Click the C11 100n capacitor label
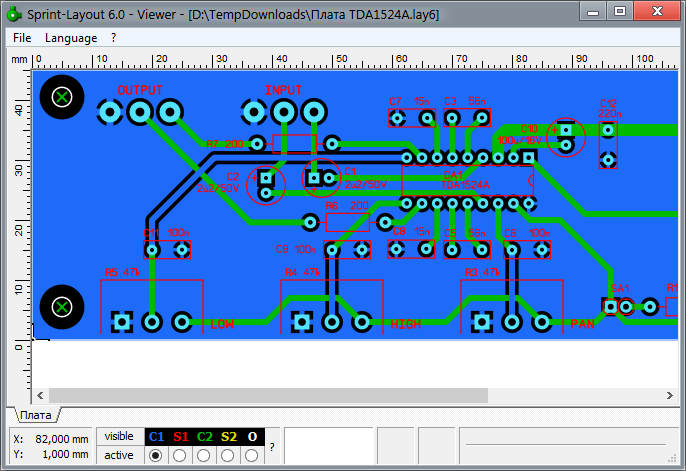 167,233
